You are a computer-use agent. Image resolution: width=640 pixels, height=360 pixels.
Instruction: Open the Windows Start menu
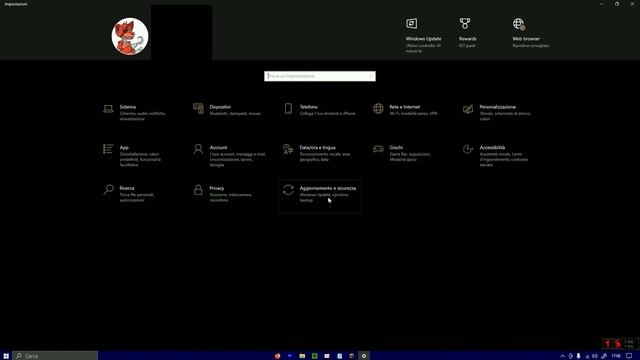click(x=6, y=356)
